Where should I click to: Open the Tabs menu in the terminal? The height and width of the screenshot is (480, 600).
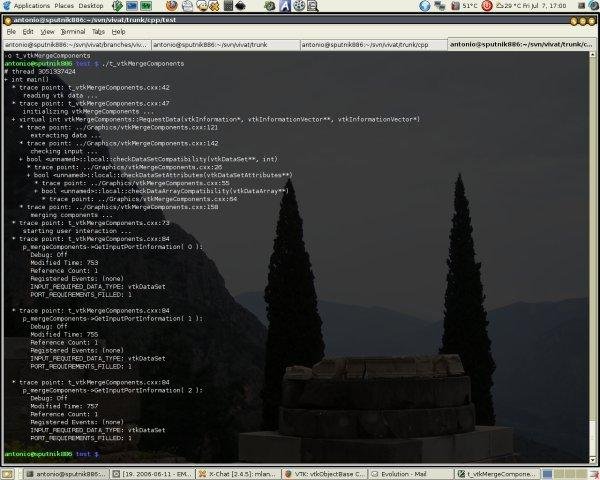(98, 32)
